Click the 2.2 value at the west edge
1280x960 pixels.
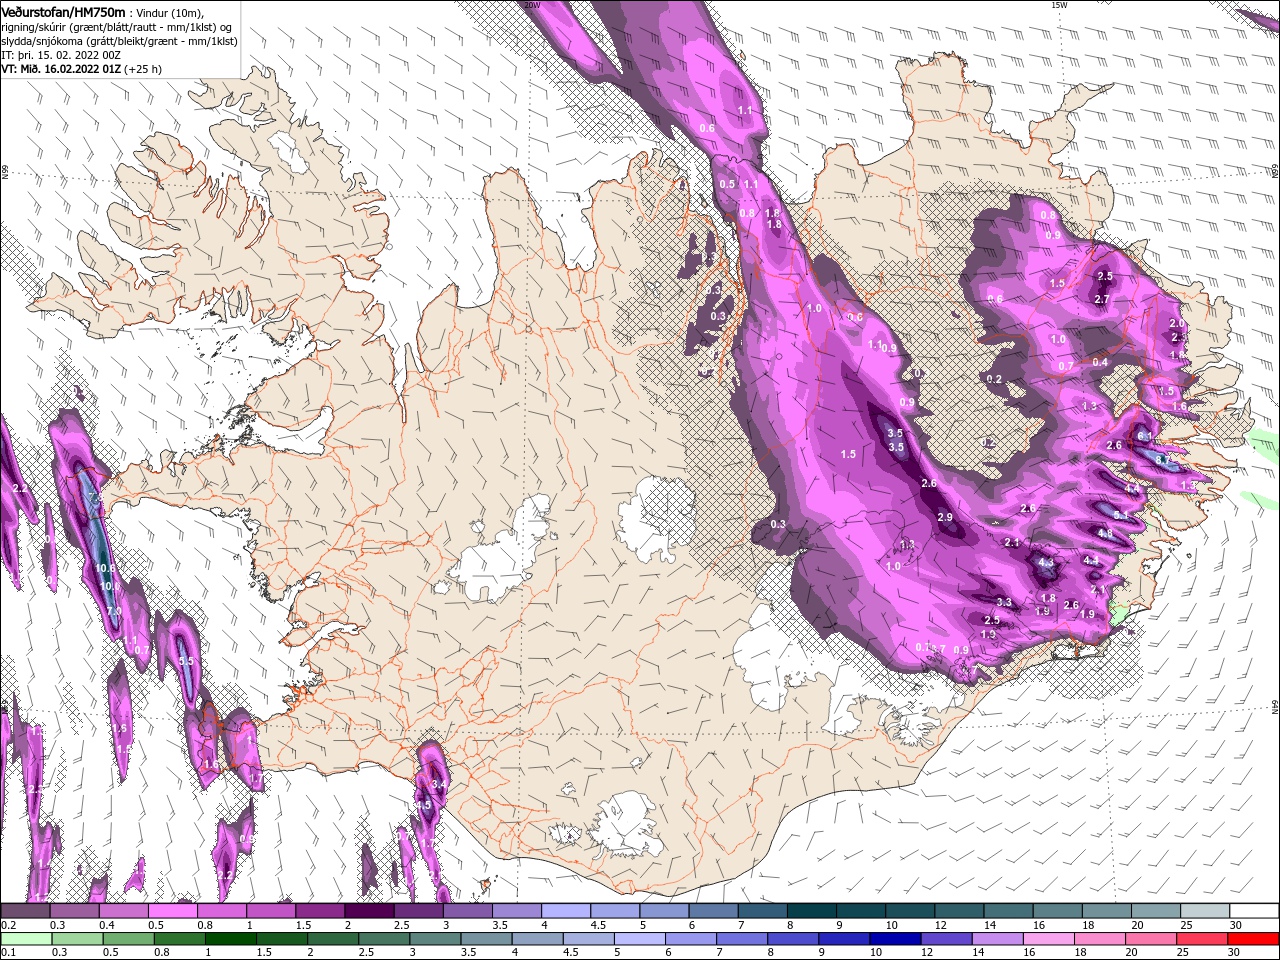(x=20, y=487)
